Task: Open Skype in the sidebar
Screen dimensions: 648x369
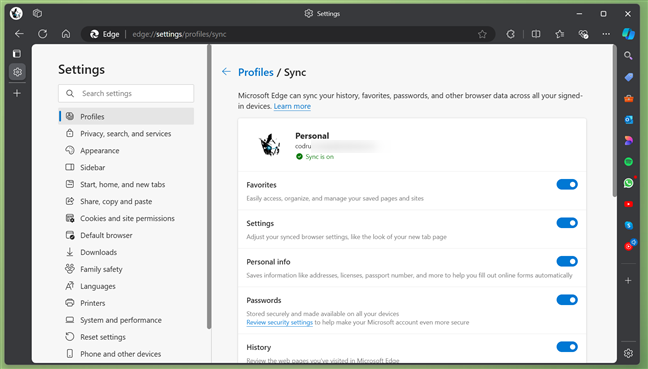Action: [628, 225]
